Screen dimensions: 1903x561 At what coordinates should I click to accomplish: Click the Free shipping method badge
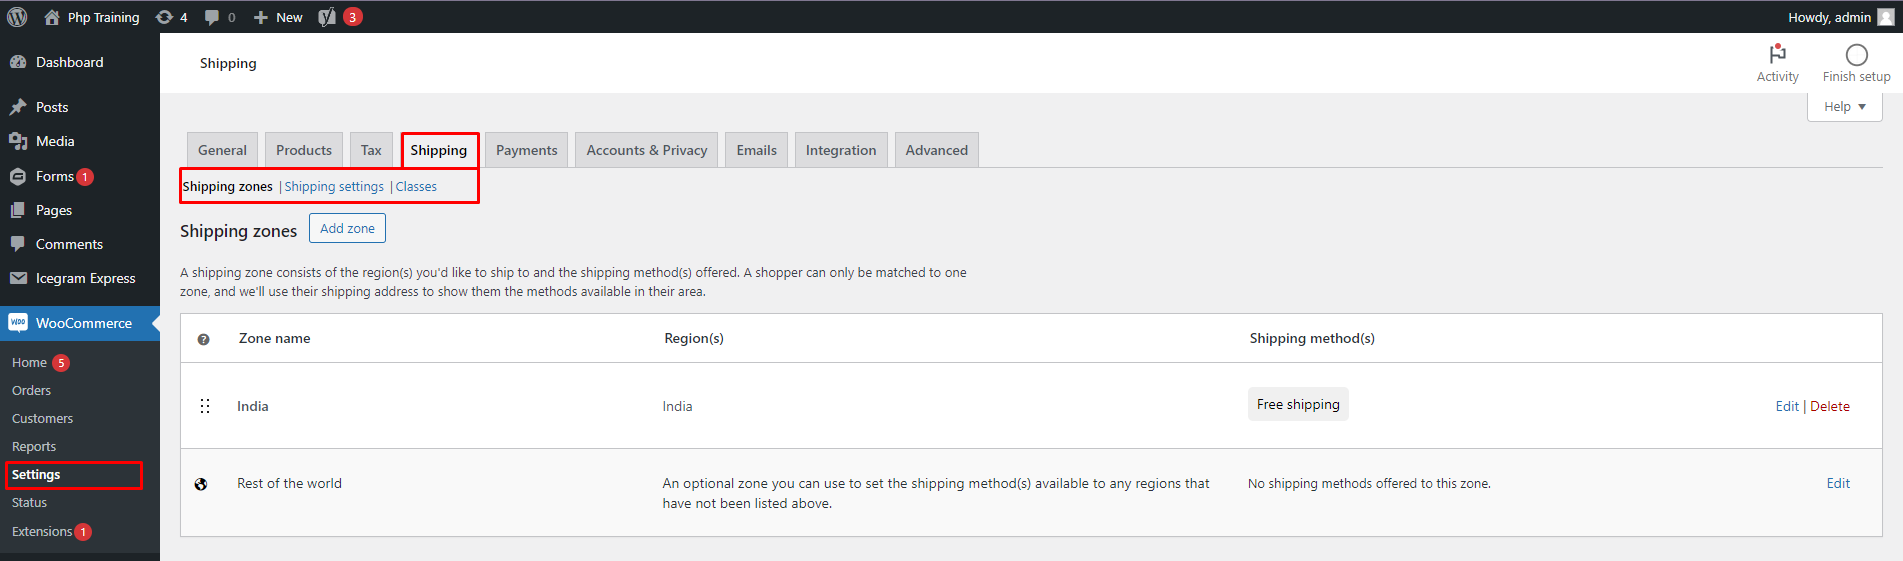[x=1297, y=404]
